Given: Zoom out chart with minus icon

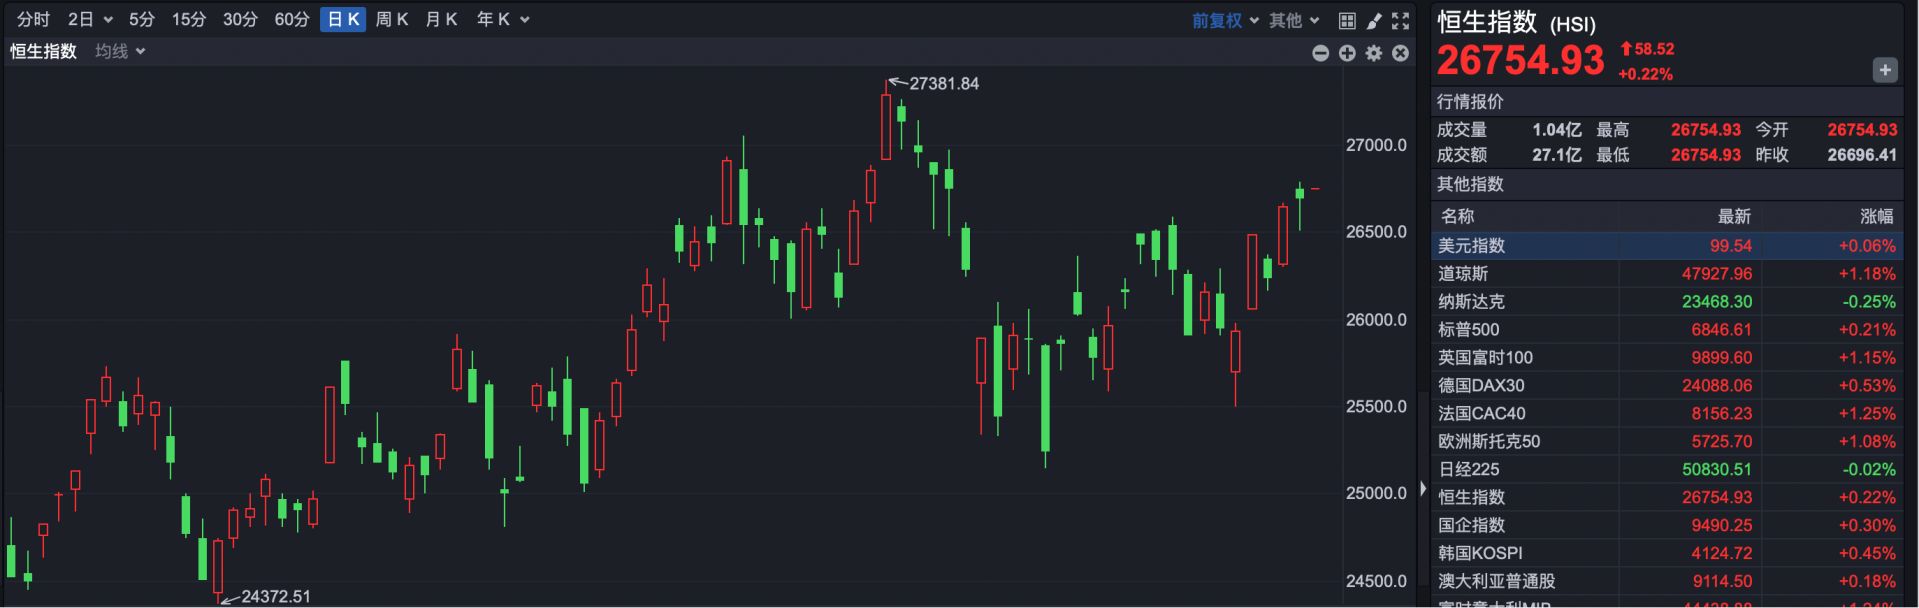Looking at the screenshot, I should click(1320, 53).
